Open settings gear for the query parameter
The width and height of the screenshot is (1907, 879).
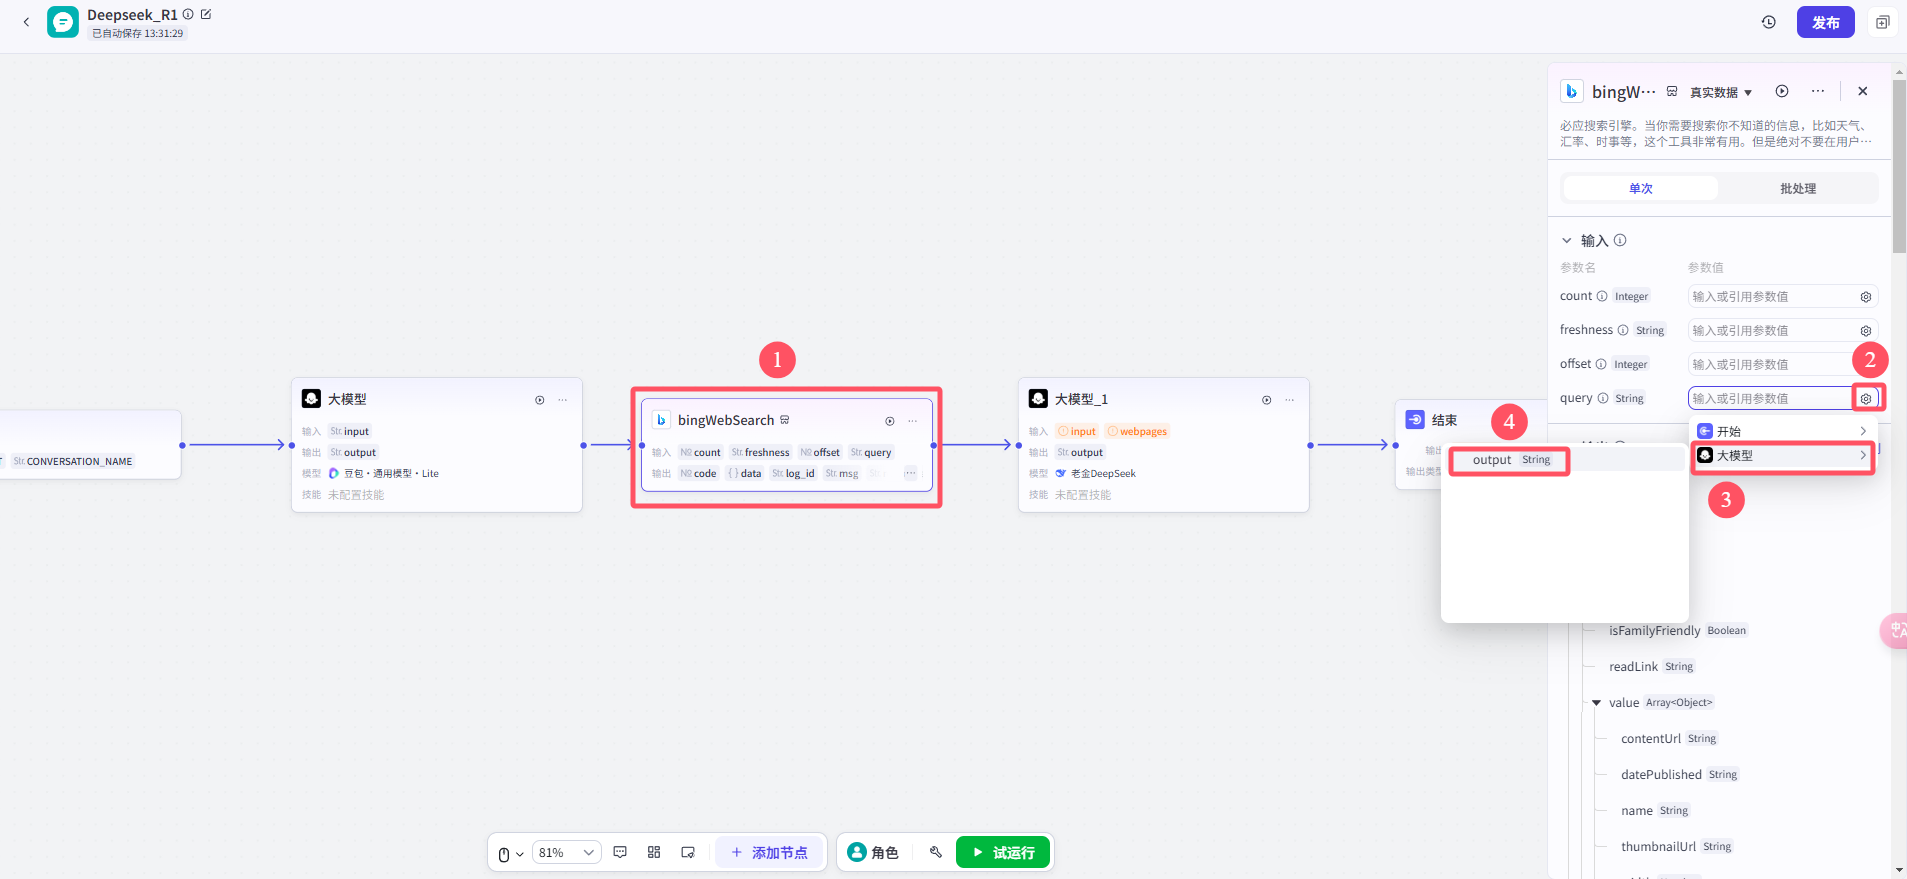[1866, 398]
